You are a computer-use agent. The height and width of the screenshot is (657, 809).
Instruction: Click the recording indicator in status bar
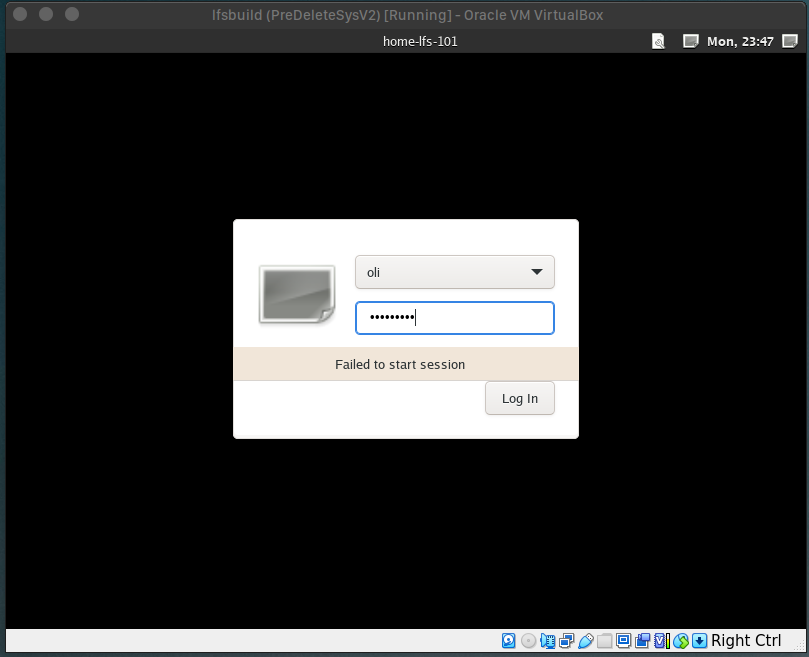[643, 641]
